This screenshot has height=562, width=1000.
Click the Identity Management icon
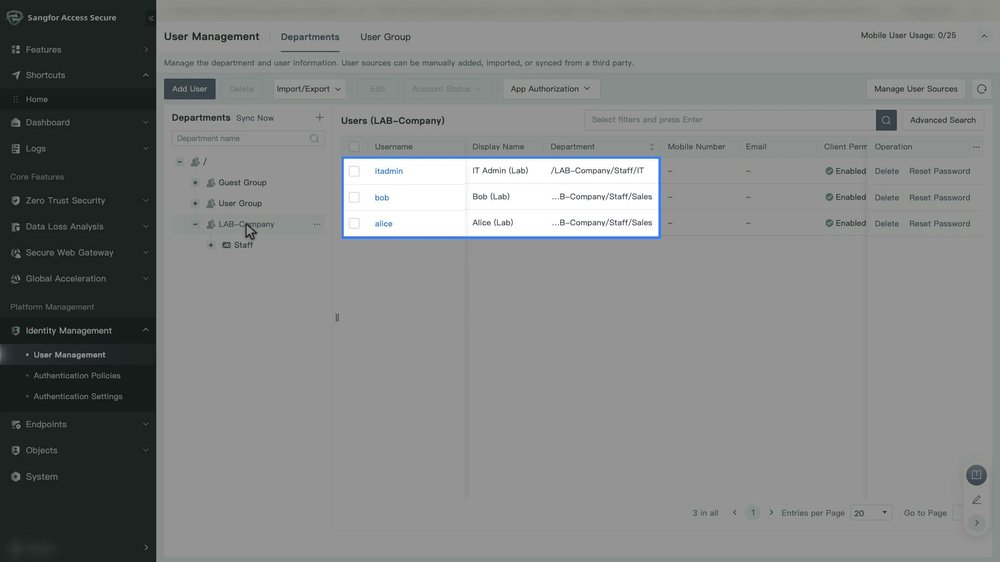point(15,330)
